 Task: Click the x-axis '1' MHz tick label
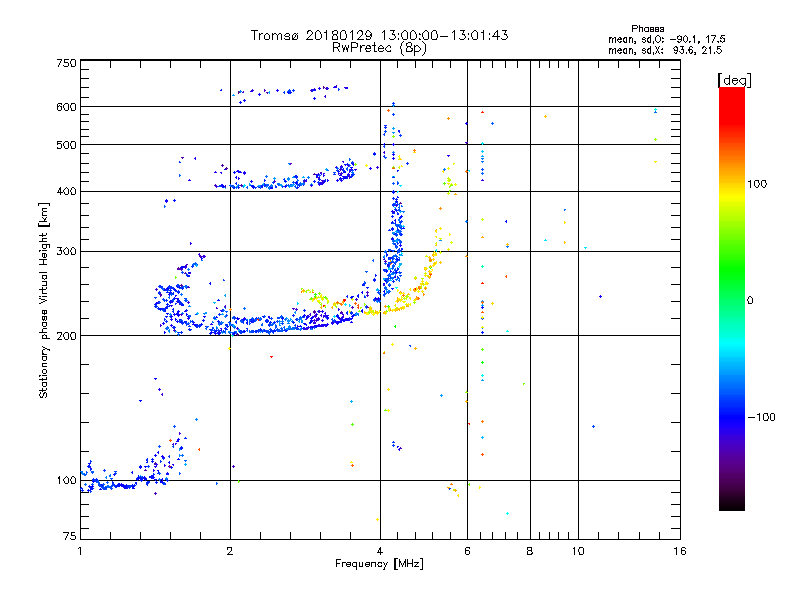tap(80, 551)
